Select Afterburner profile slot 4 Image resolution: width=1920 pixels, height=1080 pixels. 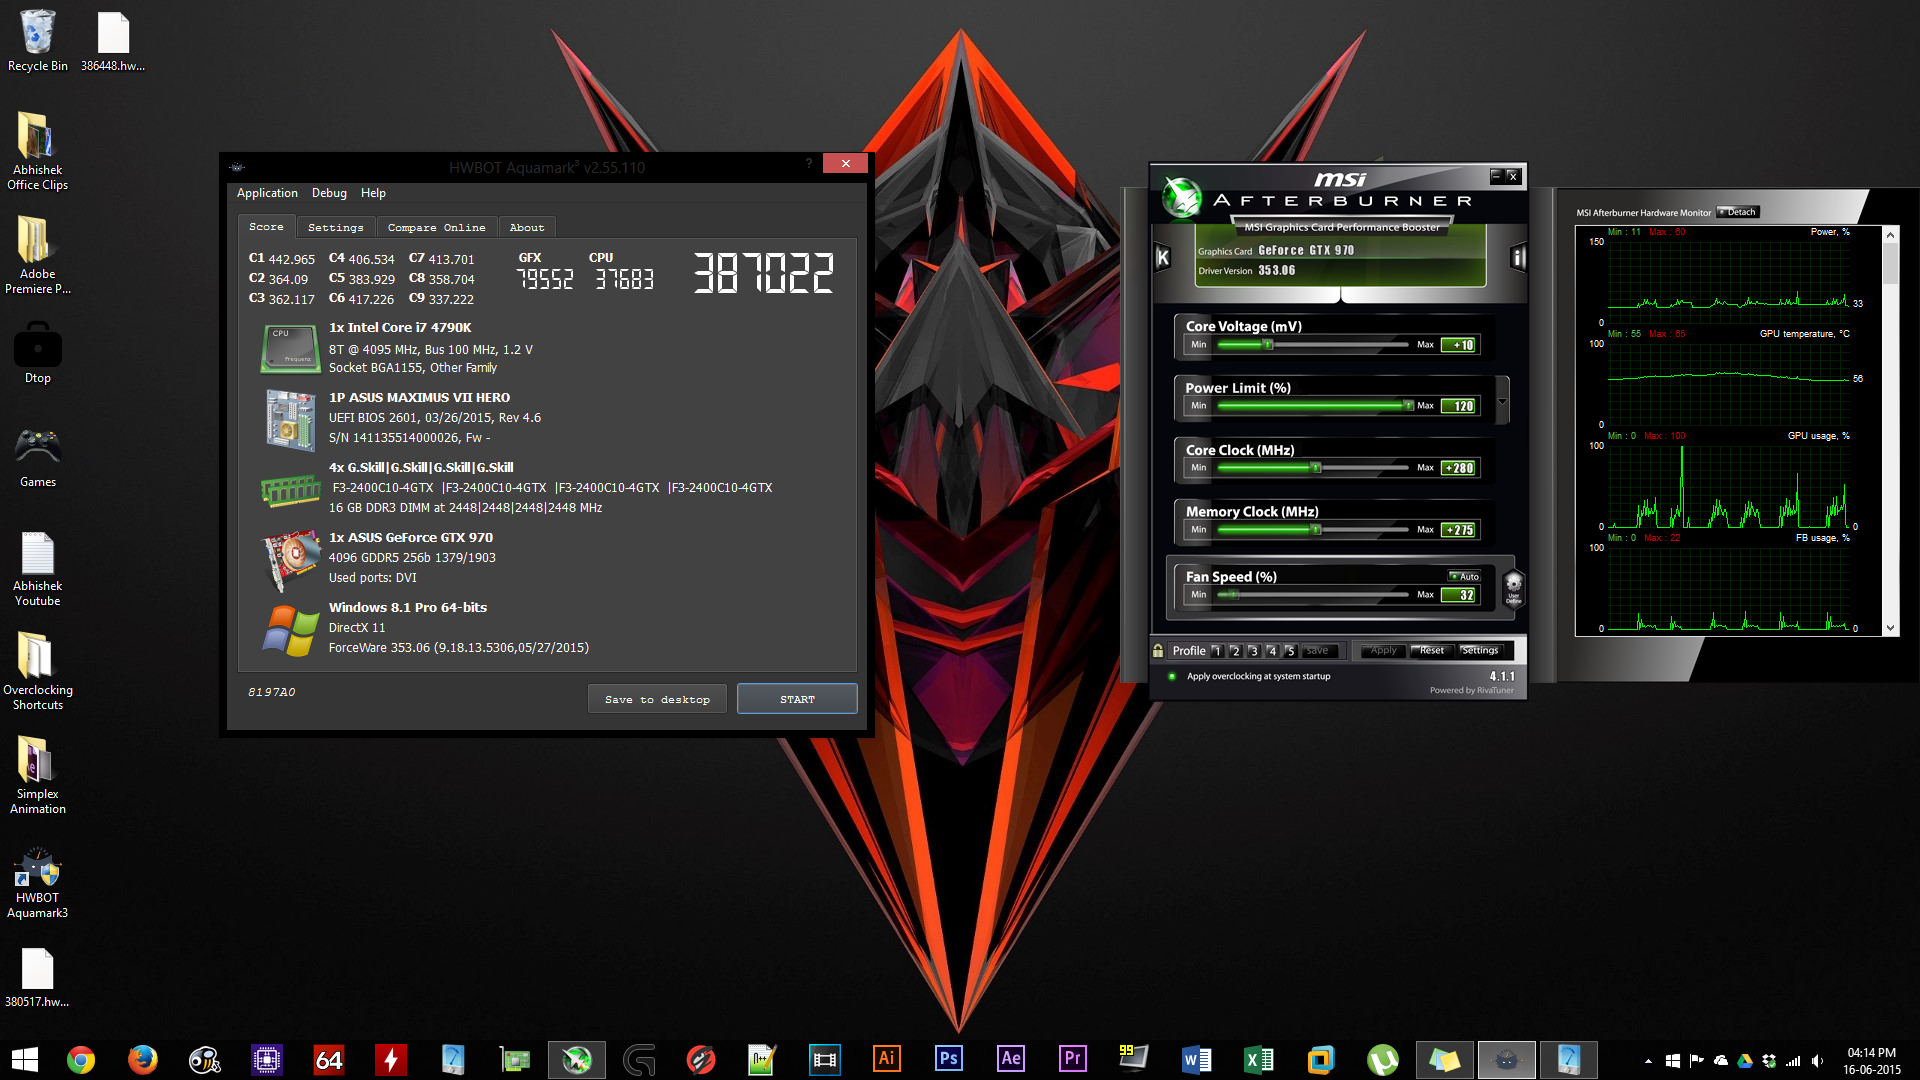click(1272, 651)
